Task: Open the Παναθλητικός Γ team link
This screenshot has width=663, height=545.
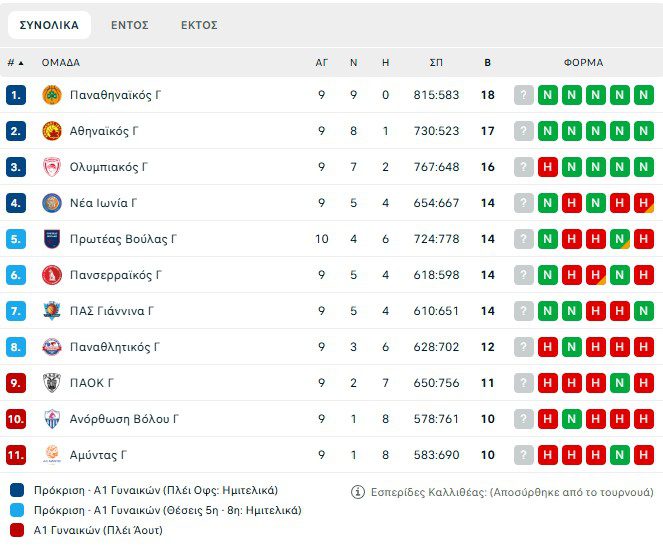Action: click(x=114, y=347)
